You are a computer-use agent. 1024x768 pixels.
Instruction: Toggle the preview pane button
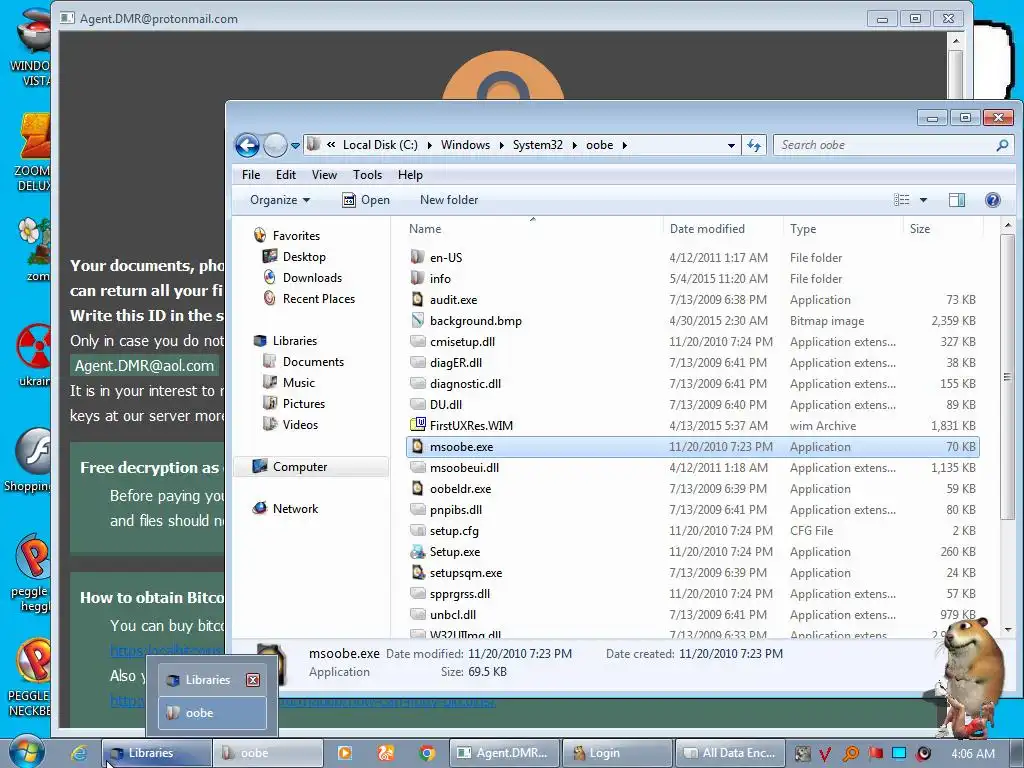click(x=957, y=200)
